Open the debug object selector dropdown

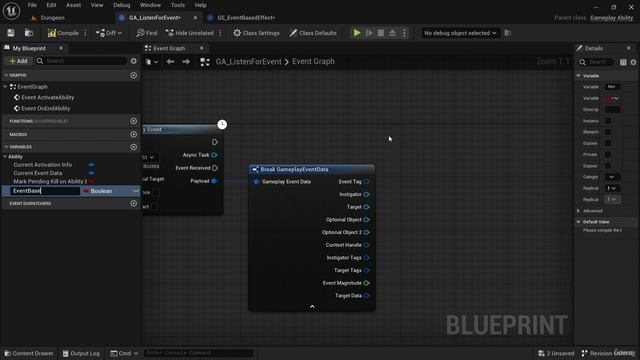460,33
